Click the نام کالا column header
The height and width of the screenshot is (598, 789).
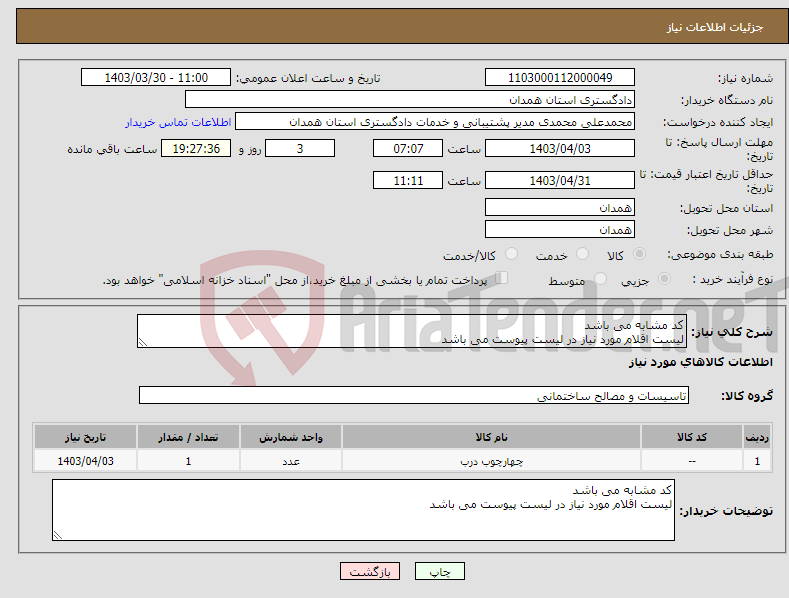(491, 437)
